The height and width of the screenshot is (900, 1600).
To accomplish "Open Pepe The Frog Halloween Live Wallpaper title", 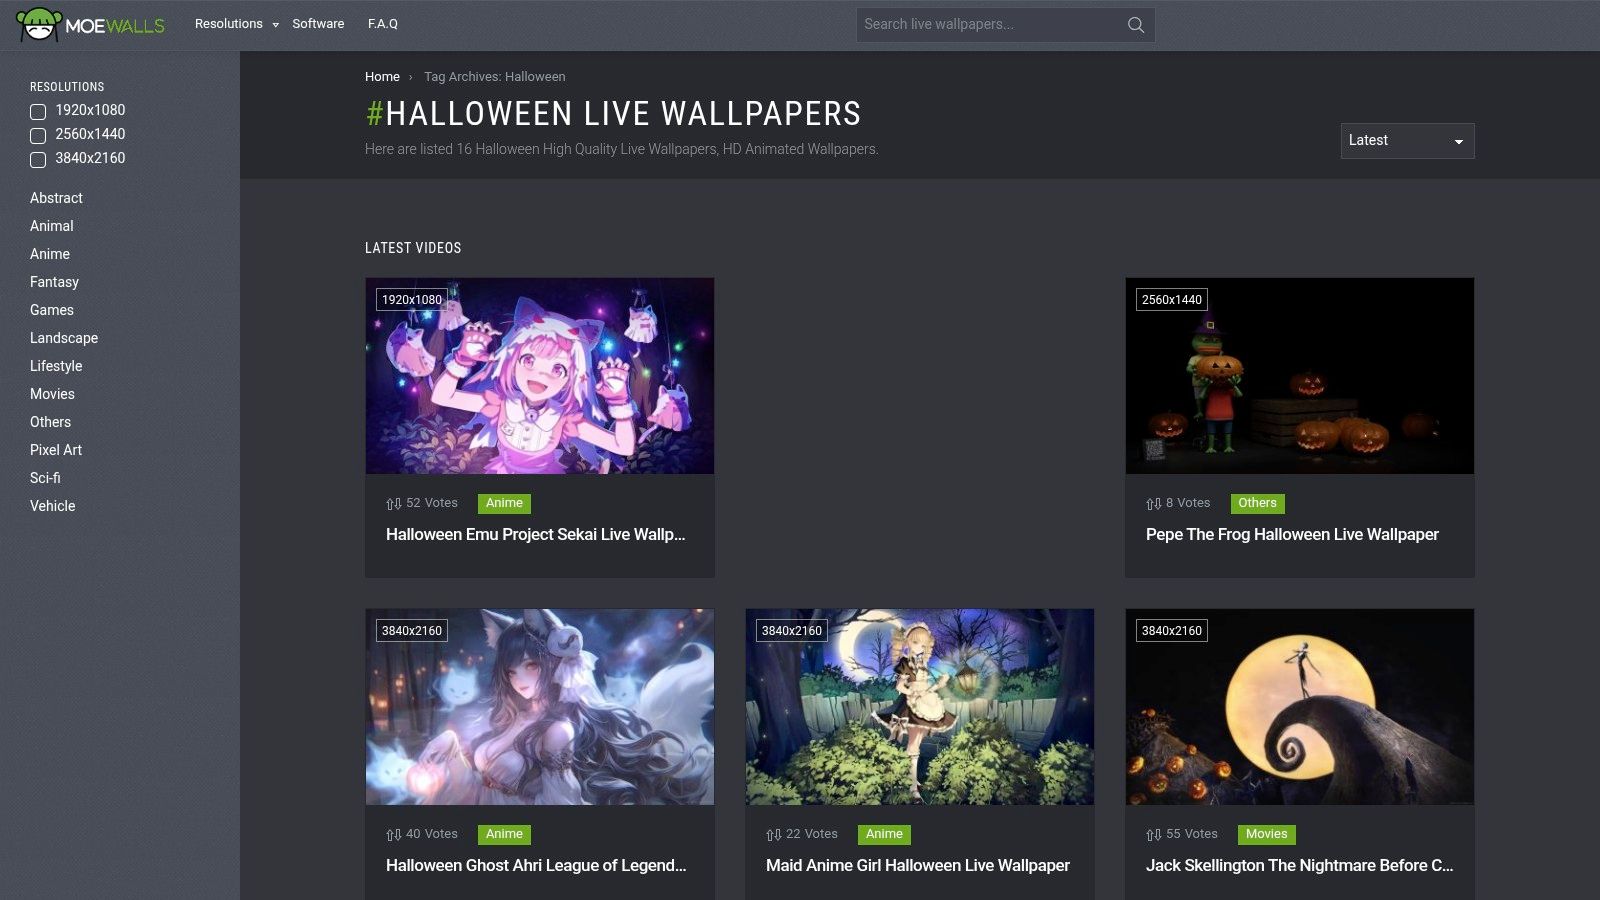I will pyautogui.click(x=1292, y=535).
